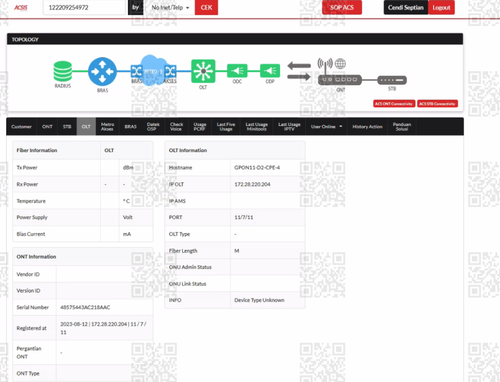Click the Fiber Information heading

click(x=37, y=150)
